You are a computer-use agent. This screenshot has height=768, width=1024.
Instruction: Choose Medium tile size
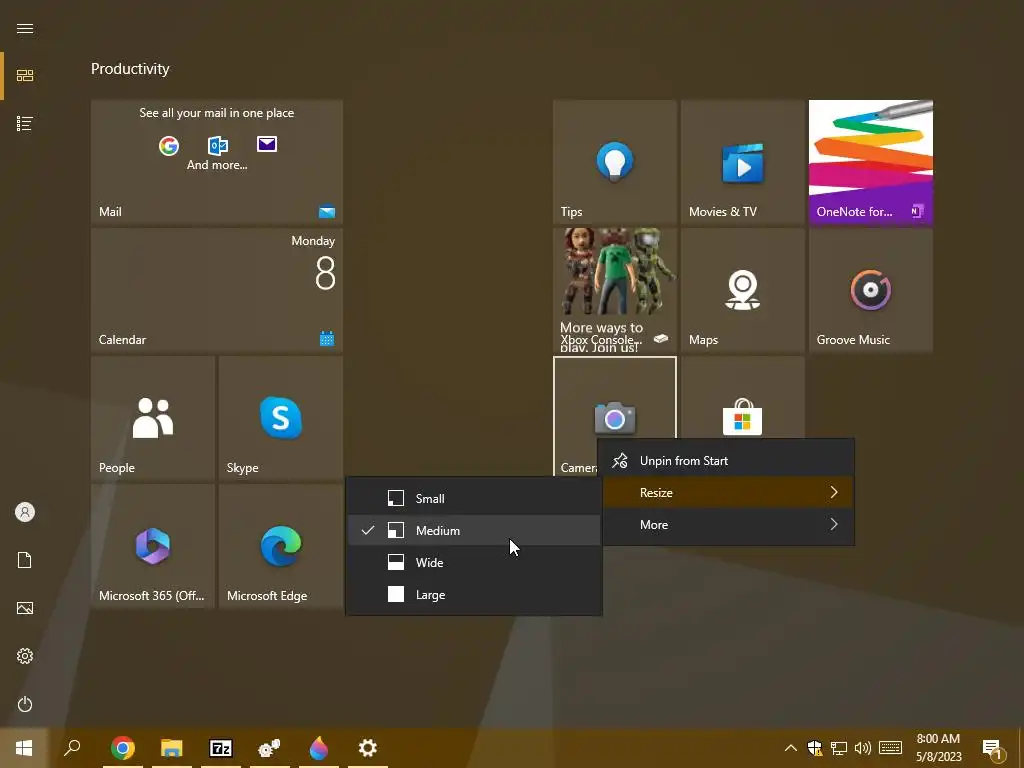click(x=474, y=530)
